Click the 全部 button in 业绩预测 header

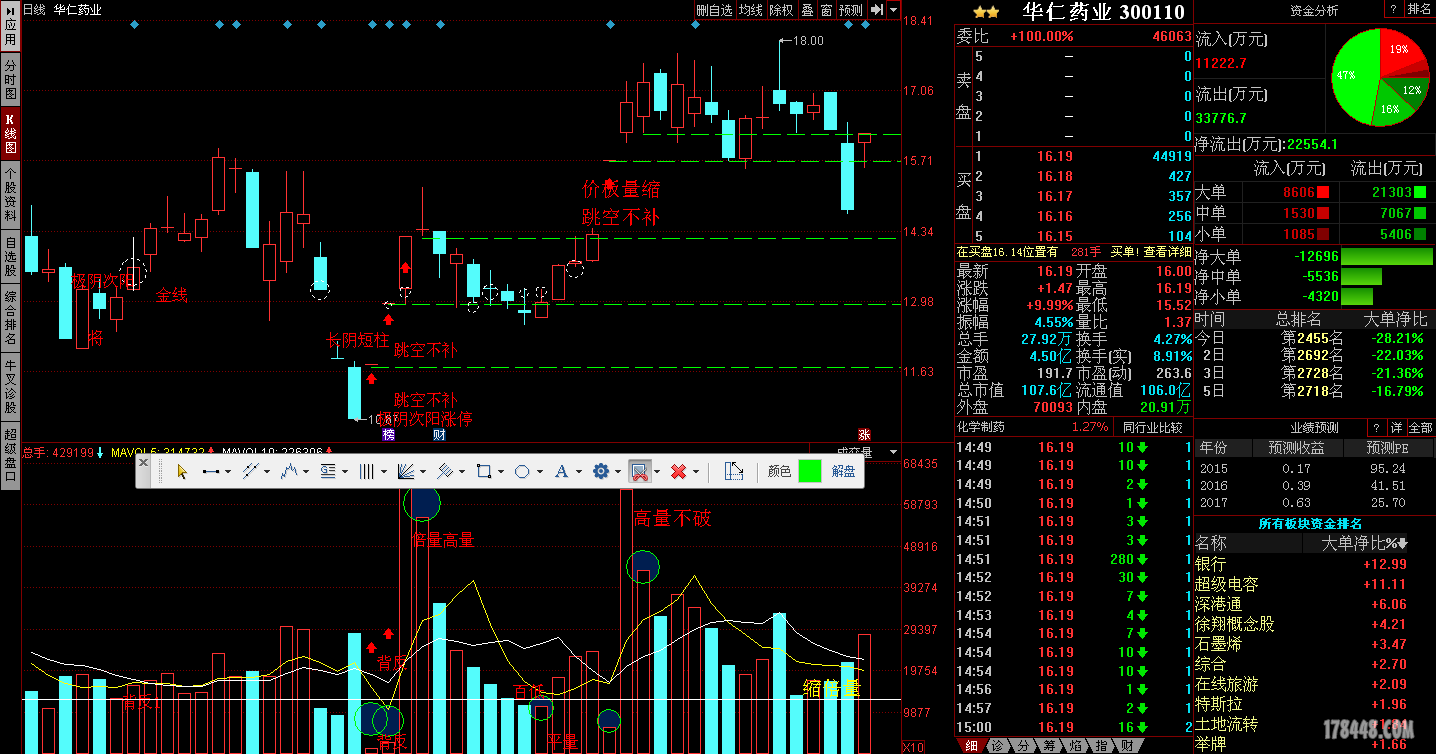tap(1420, 427)
